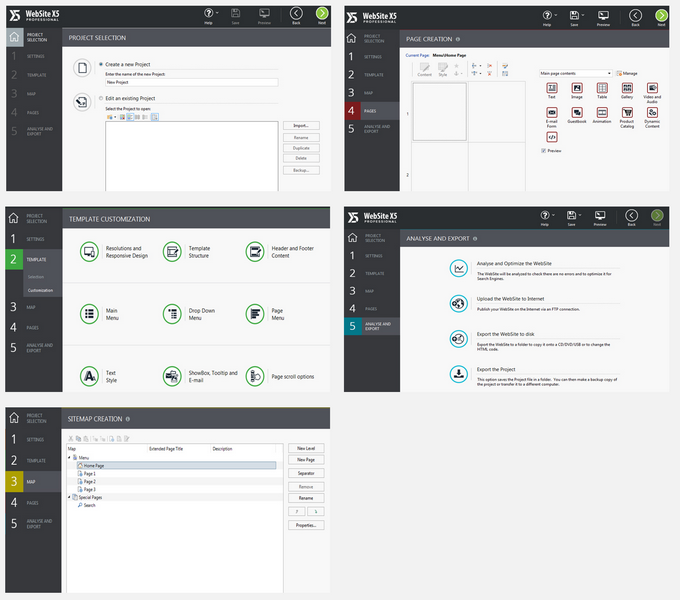Open the Main page contents dropdown
680x600 pixels.
coord(575,73)
